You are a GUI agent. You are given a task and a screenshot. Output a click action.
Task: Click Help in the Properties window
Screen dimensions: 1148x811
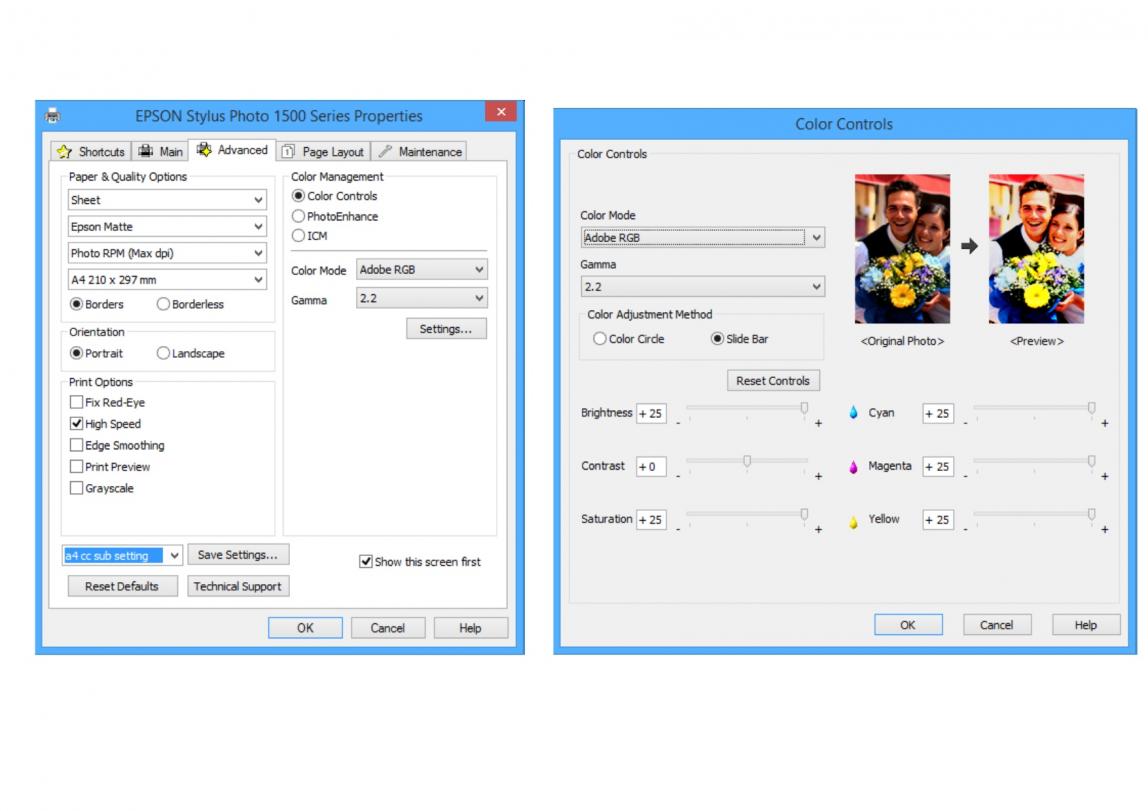tap(470, 628)
